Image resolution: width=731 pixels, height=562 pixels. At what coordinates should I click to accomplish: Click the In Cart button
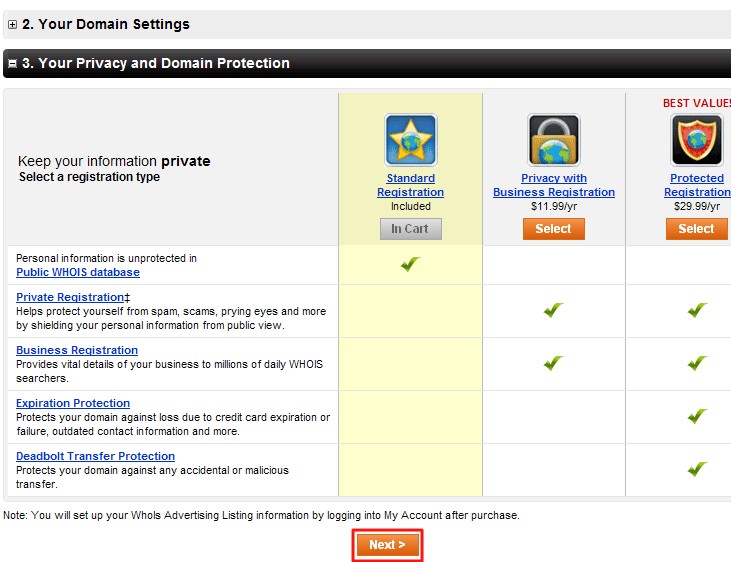point(410,229)
